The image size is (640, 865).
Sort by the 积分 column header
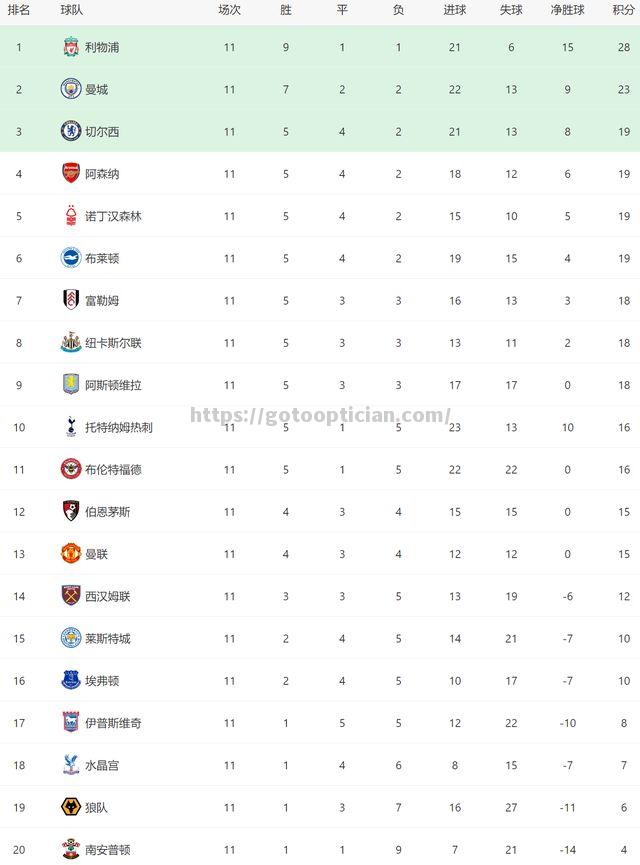[x=623, y=10]
